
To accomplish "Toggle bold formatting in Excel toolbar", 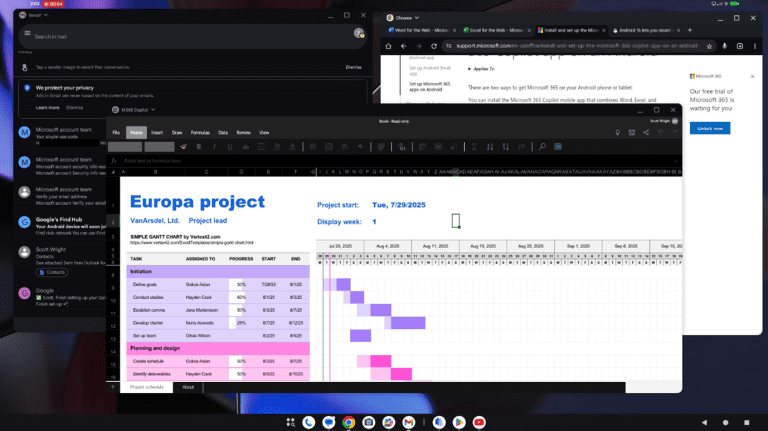I will click(198, 146).
